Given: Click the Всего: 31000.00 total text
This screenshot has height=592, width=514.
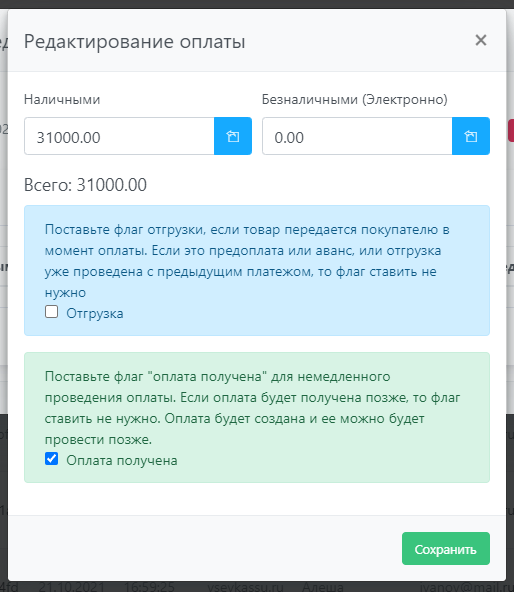Looking at the screenshot, I should pyautogui.click(x=85, y=185).
